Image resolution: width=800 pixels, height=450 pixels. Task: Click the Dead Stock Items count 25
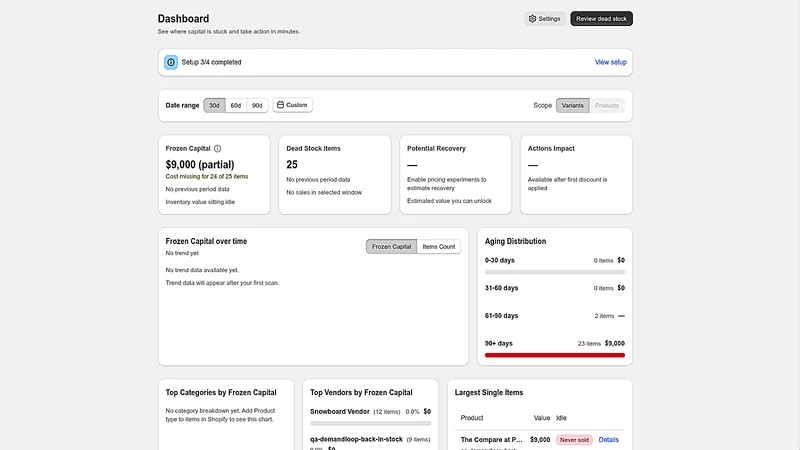[x=292, y=164]
